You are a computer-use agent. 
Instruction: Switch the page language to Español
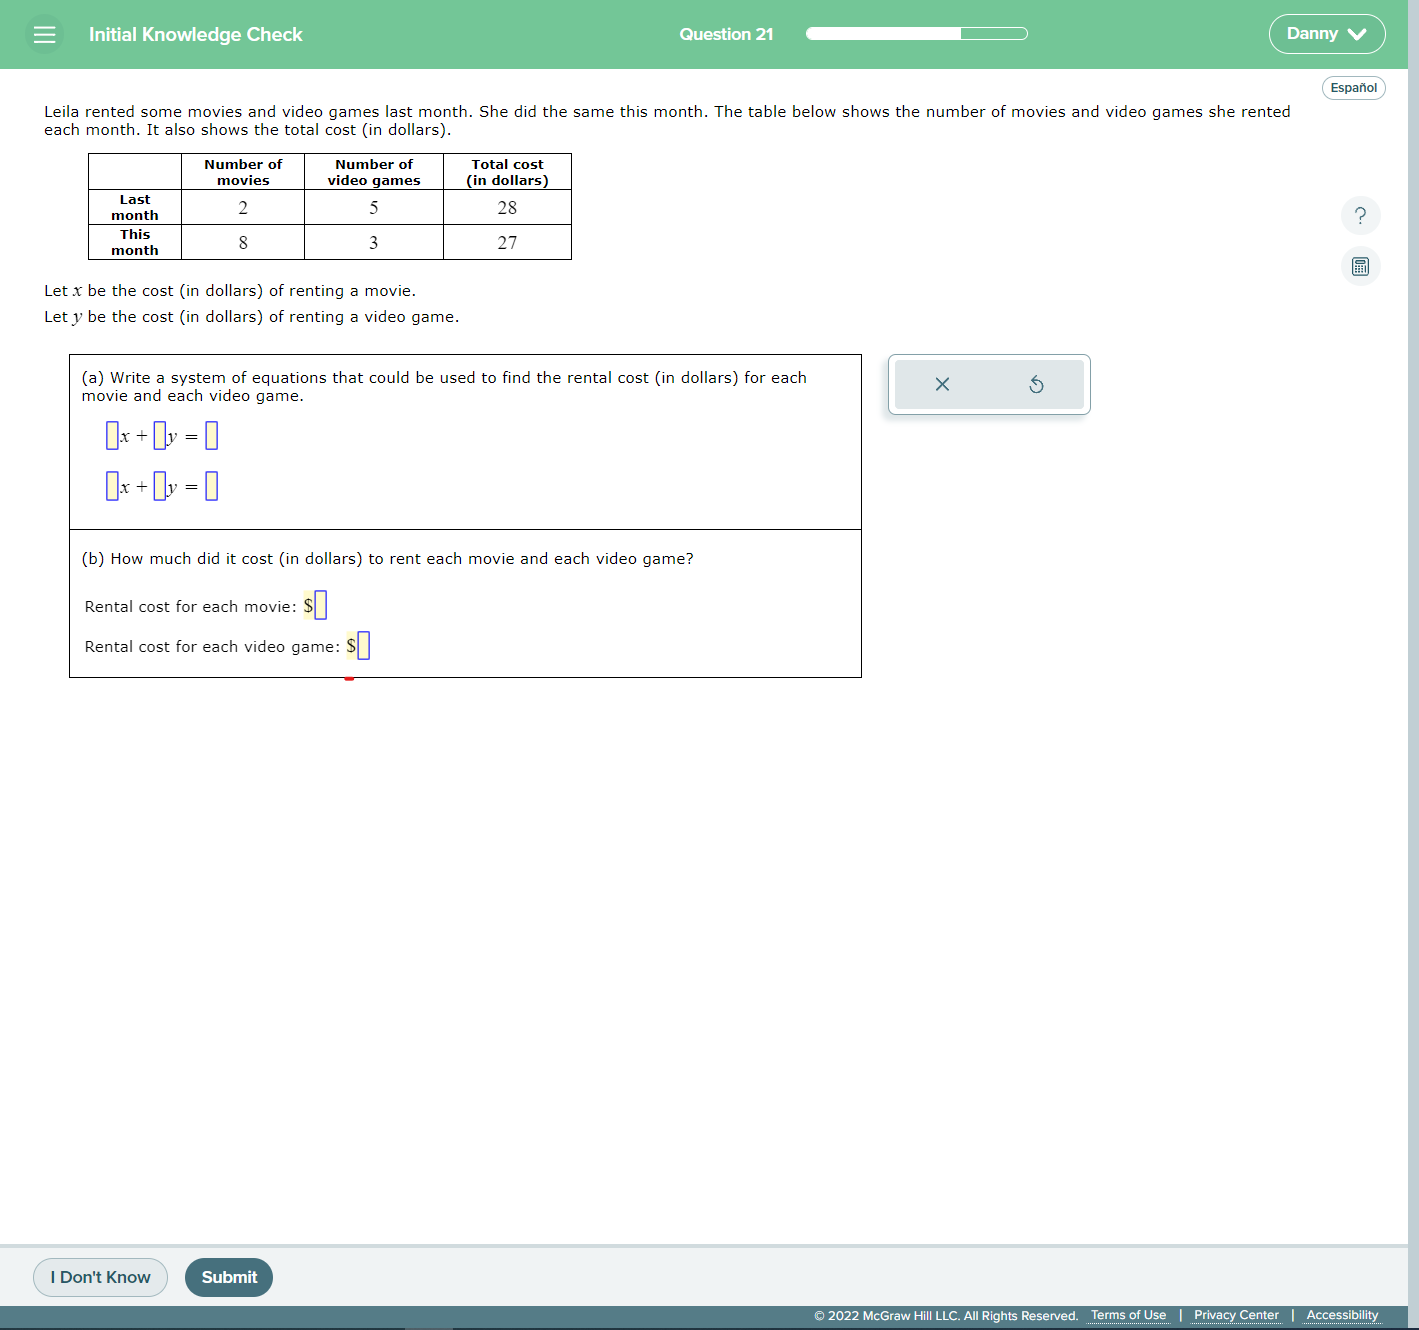coord(1354,87)
